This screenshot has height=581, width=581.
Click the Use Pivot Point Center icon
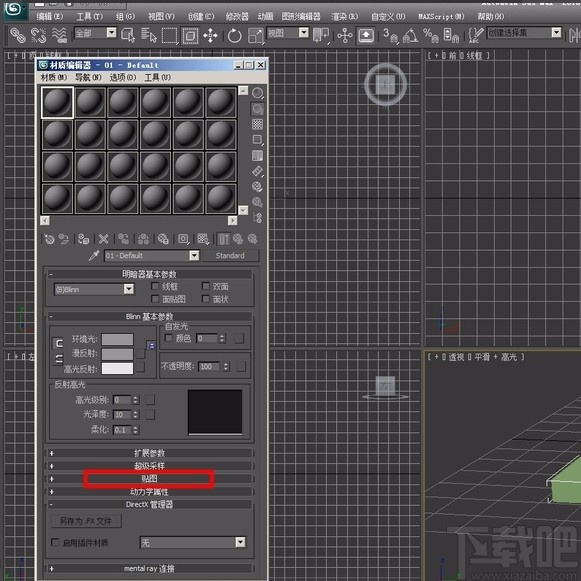tap(321, 36)
